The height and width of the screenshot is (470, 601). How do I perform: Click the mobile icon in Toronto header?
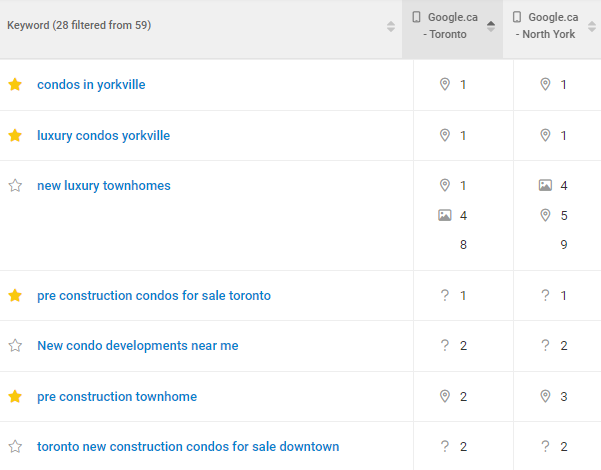click(x=417, y=17)
